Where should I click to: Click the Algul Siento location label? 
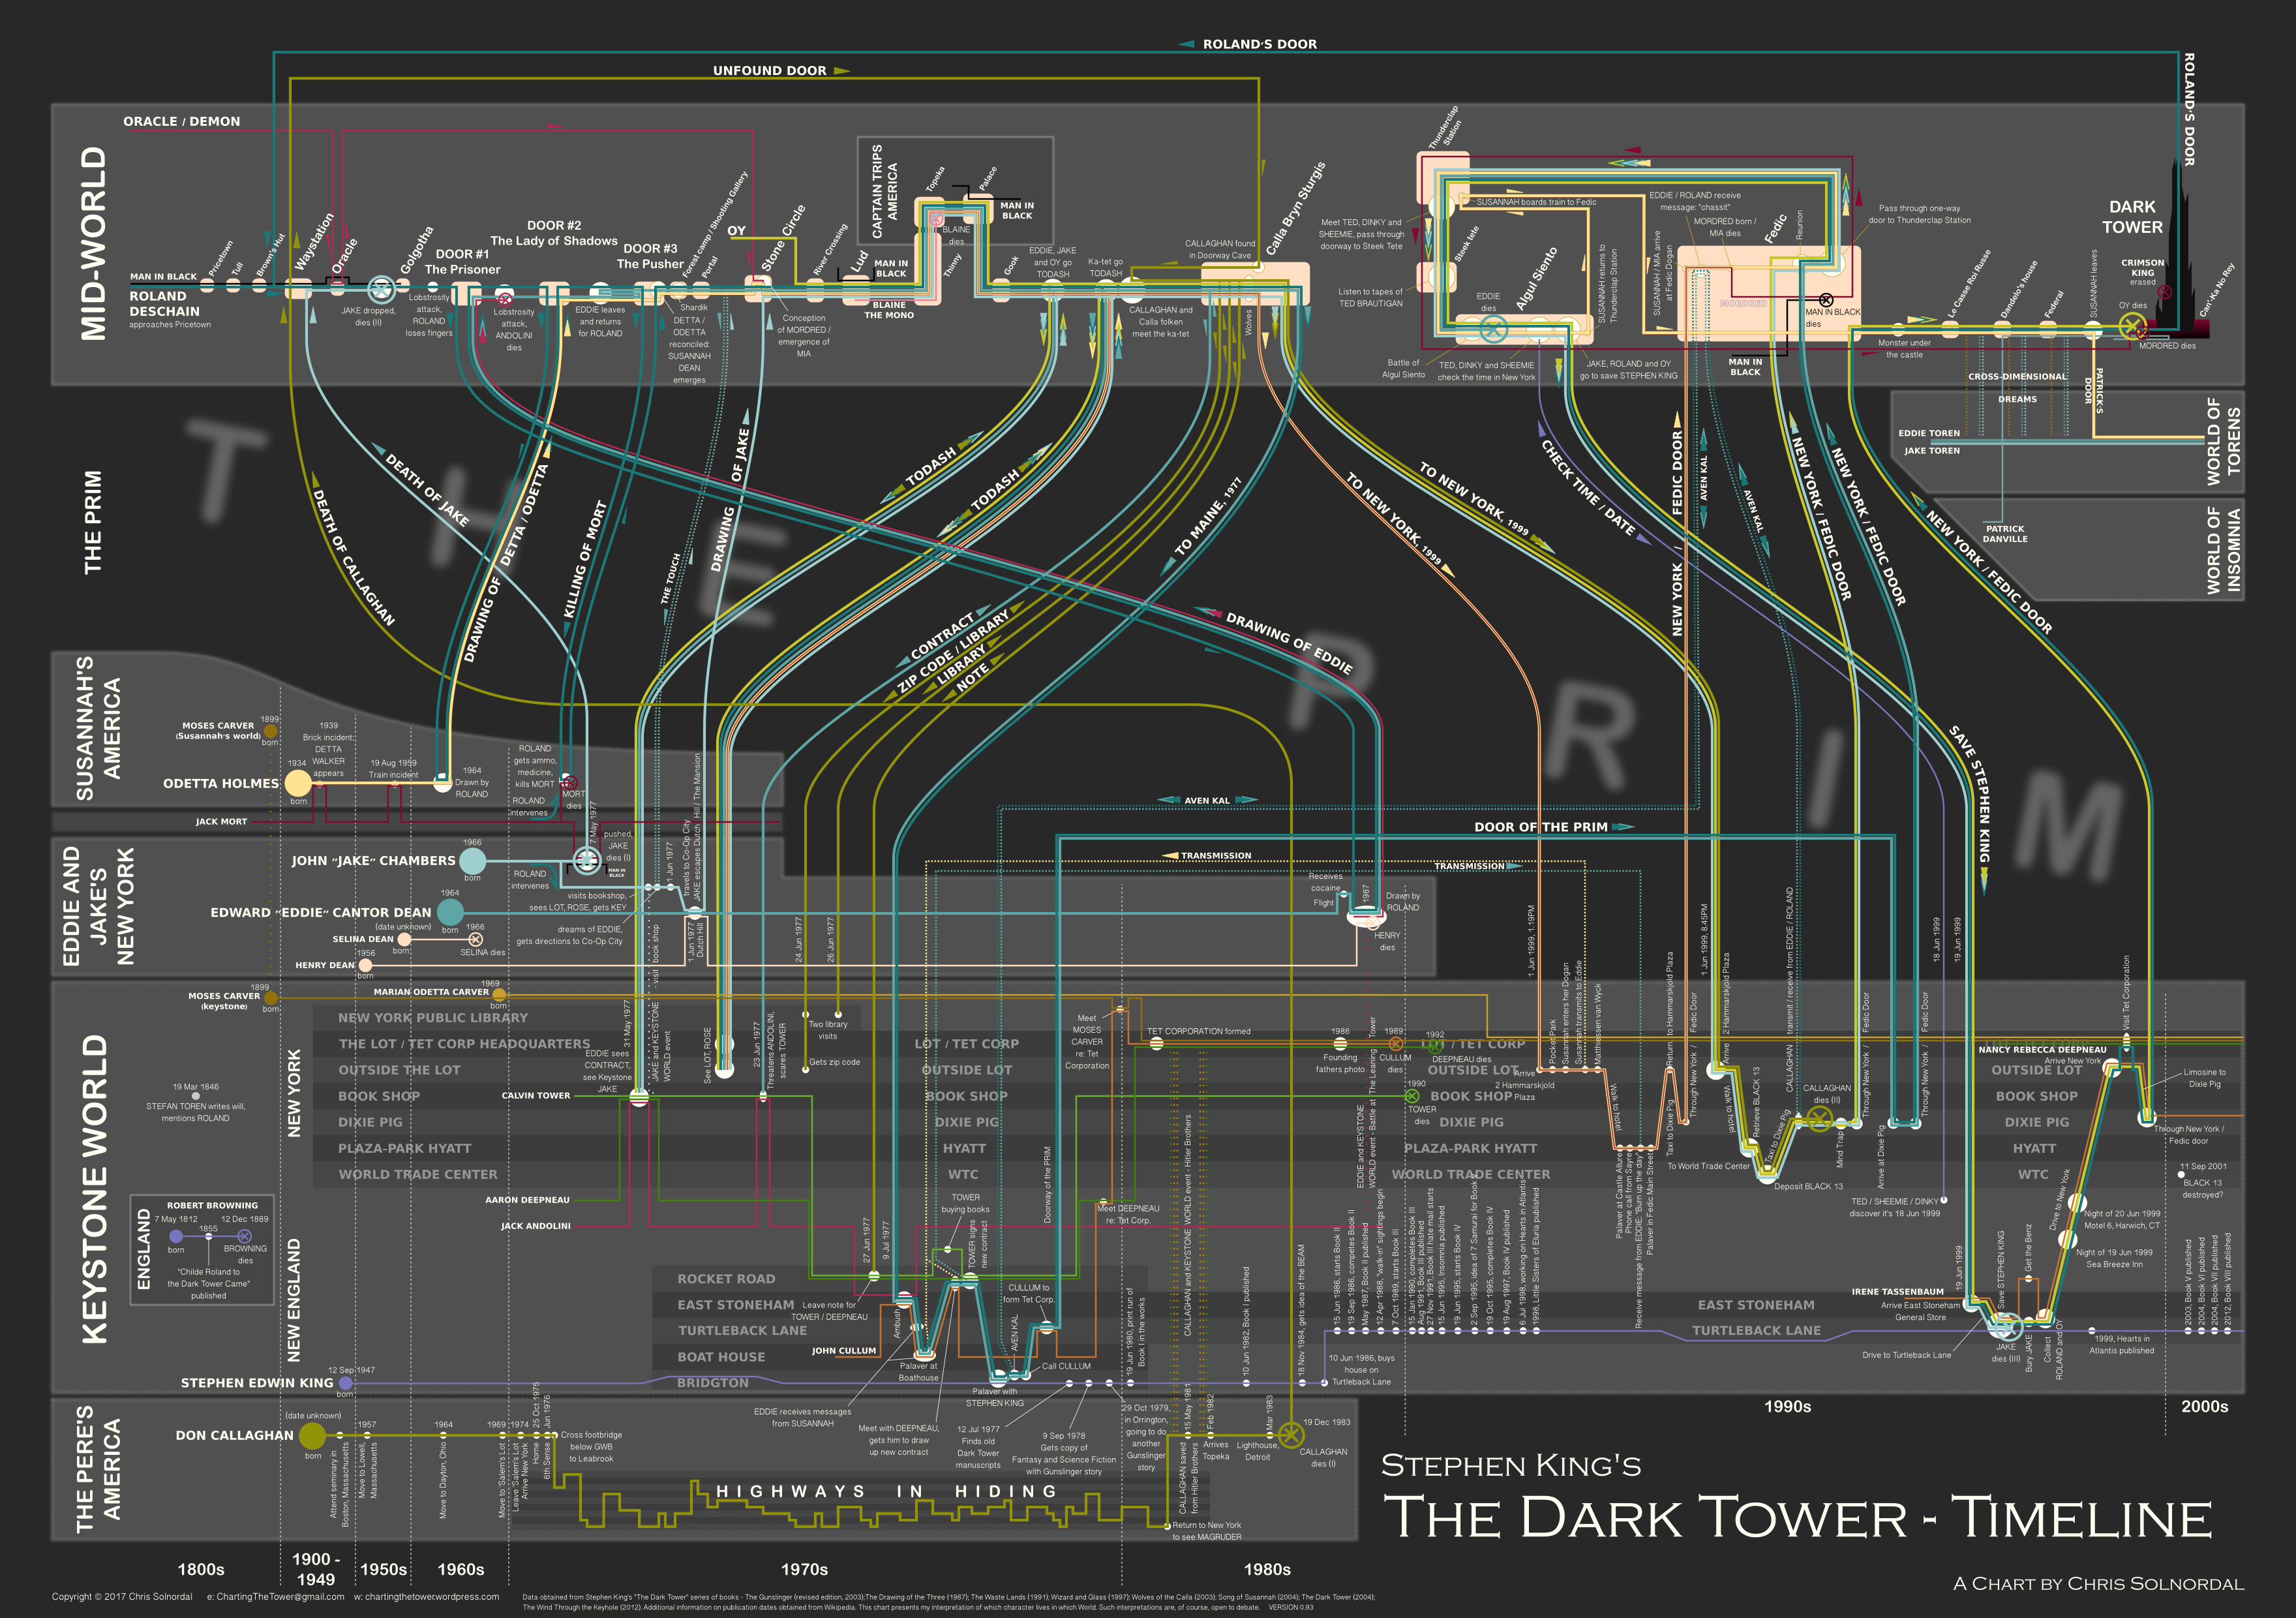pyautogui.click(x=1536, y=278)
